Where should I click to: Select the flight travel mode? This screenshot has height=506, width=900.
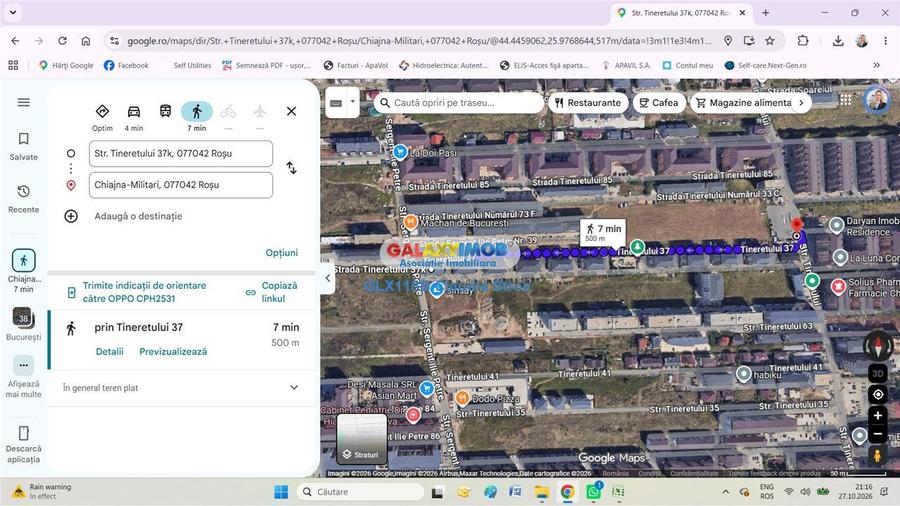pyautogui.click(x=260, y=111)
